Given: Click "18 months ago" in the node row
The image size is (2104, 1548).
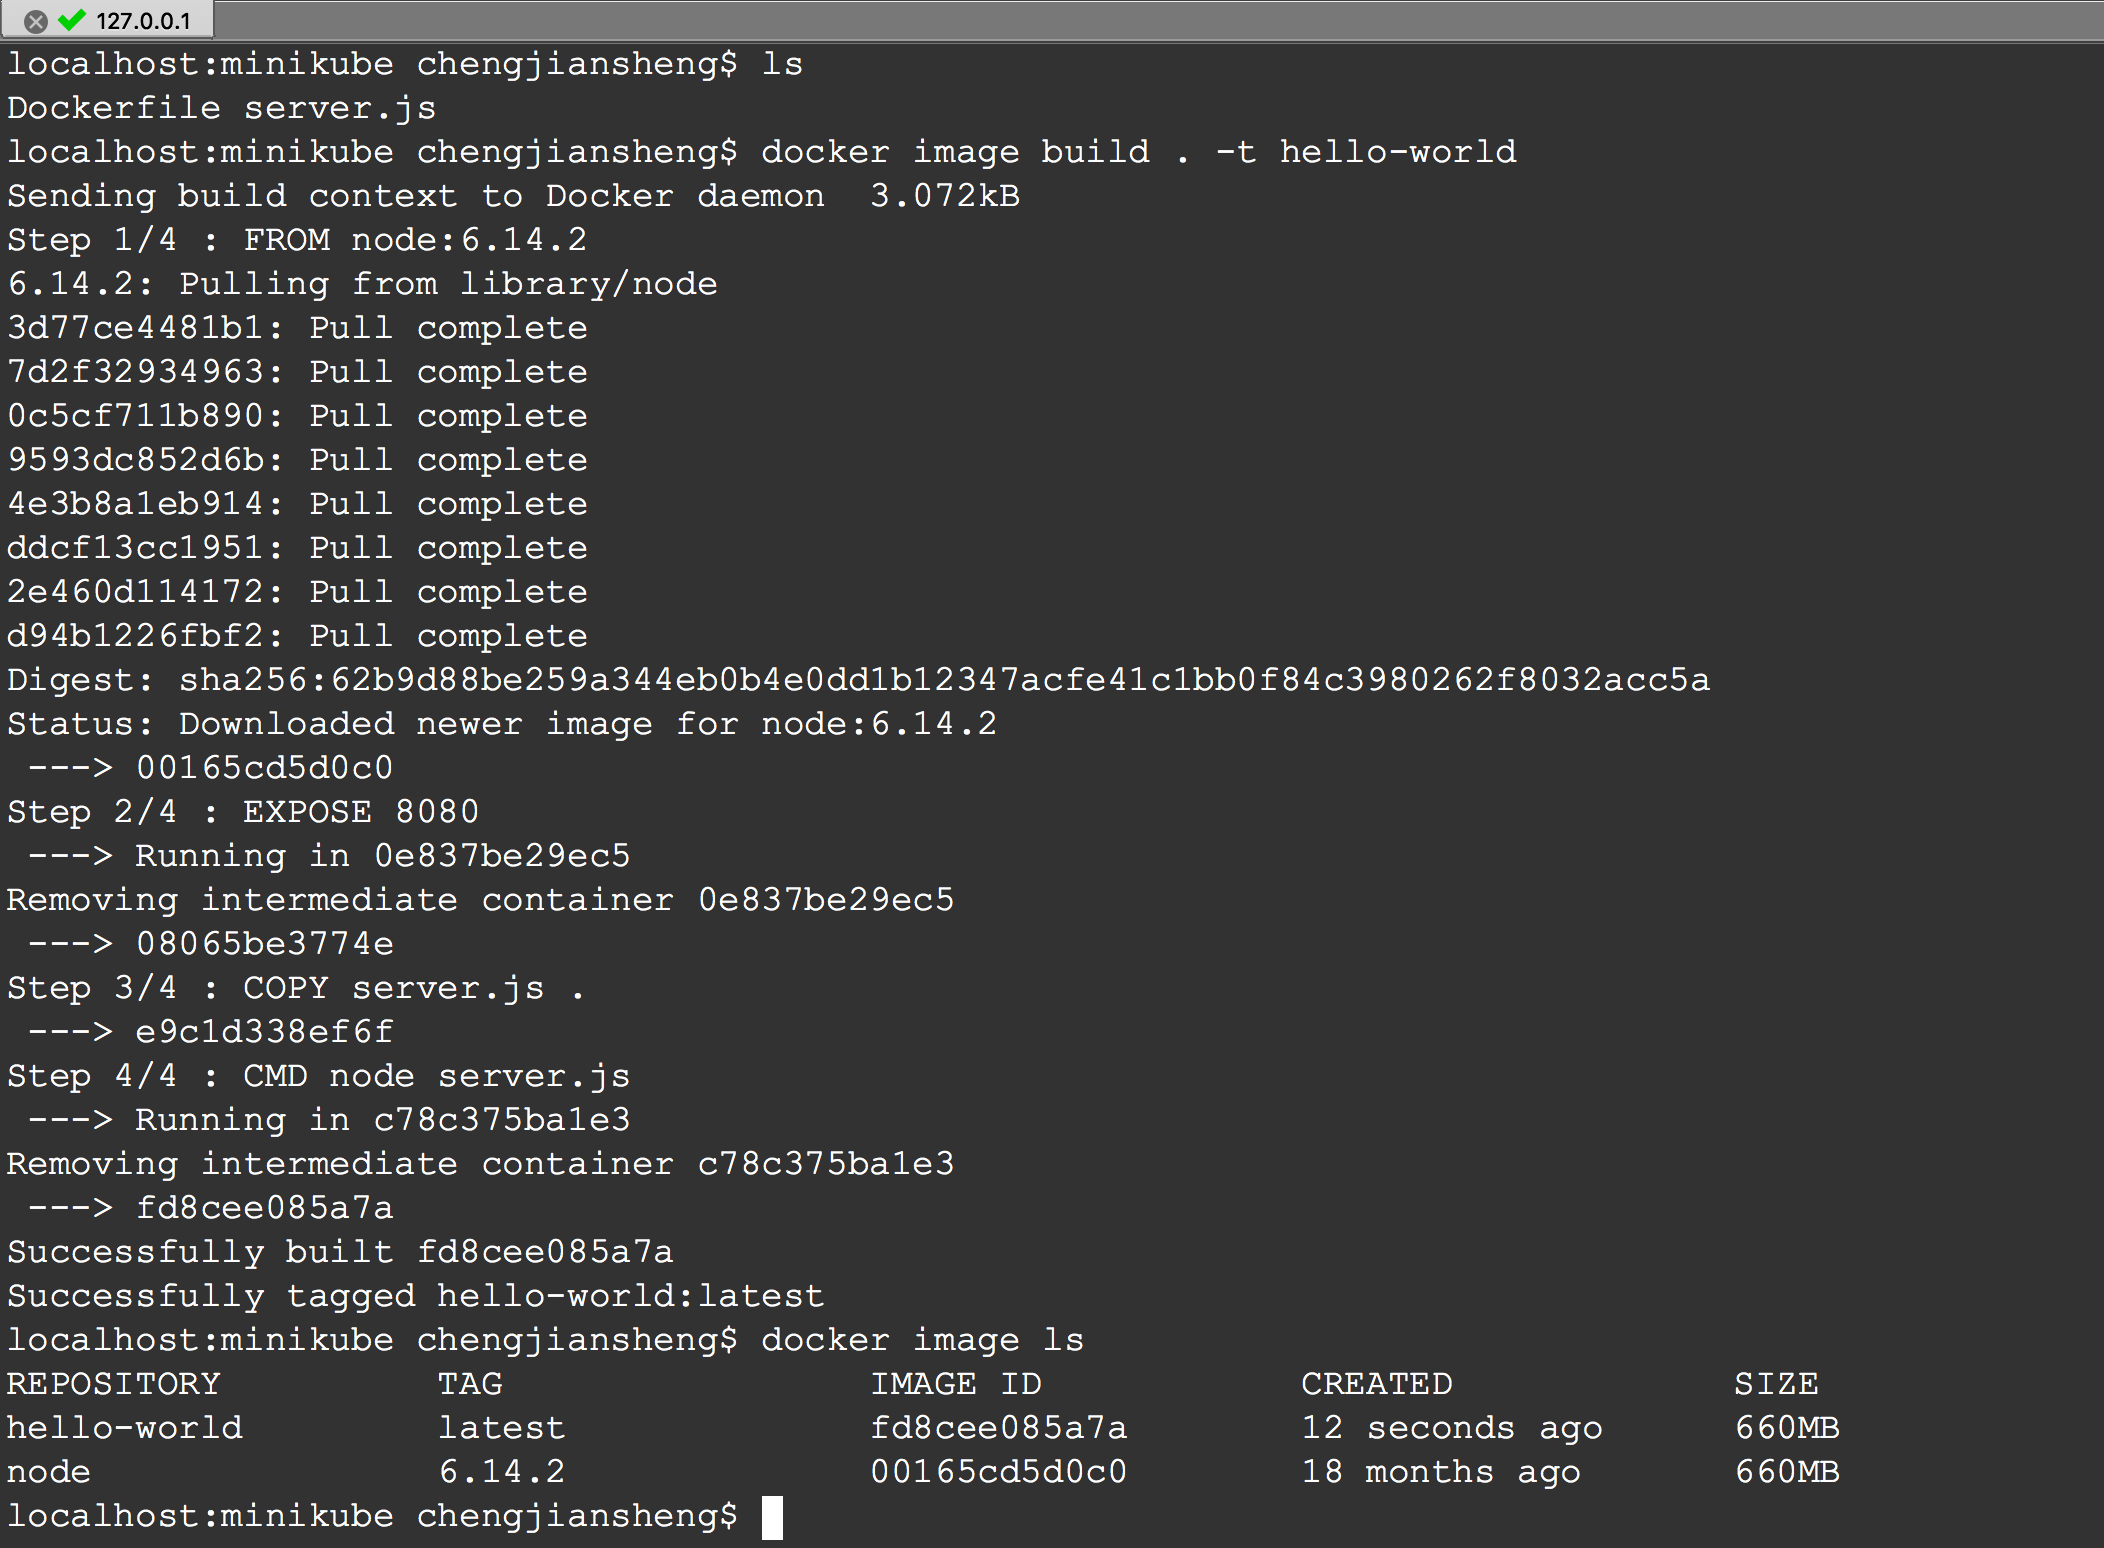Looking at the screenshot, I should tap(1440, 1472).
